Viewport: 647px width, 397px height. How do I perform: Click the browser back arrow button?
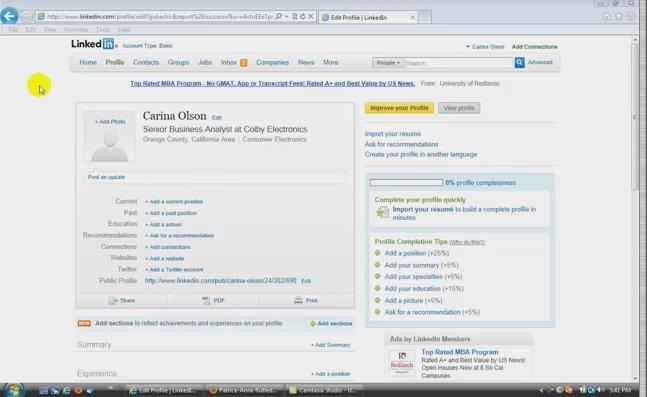pyautogui.click(x=9, y=16)
